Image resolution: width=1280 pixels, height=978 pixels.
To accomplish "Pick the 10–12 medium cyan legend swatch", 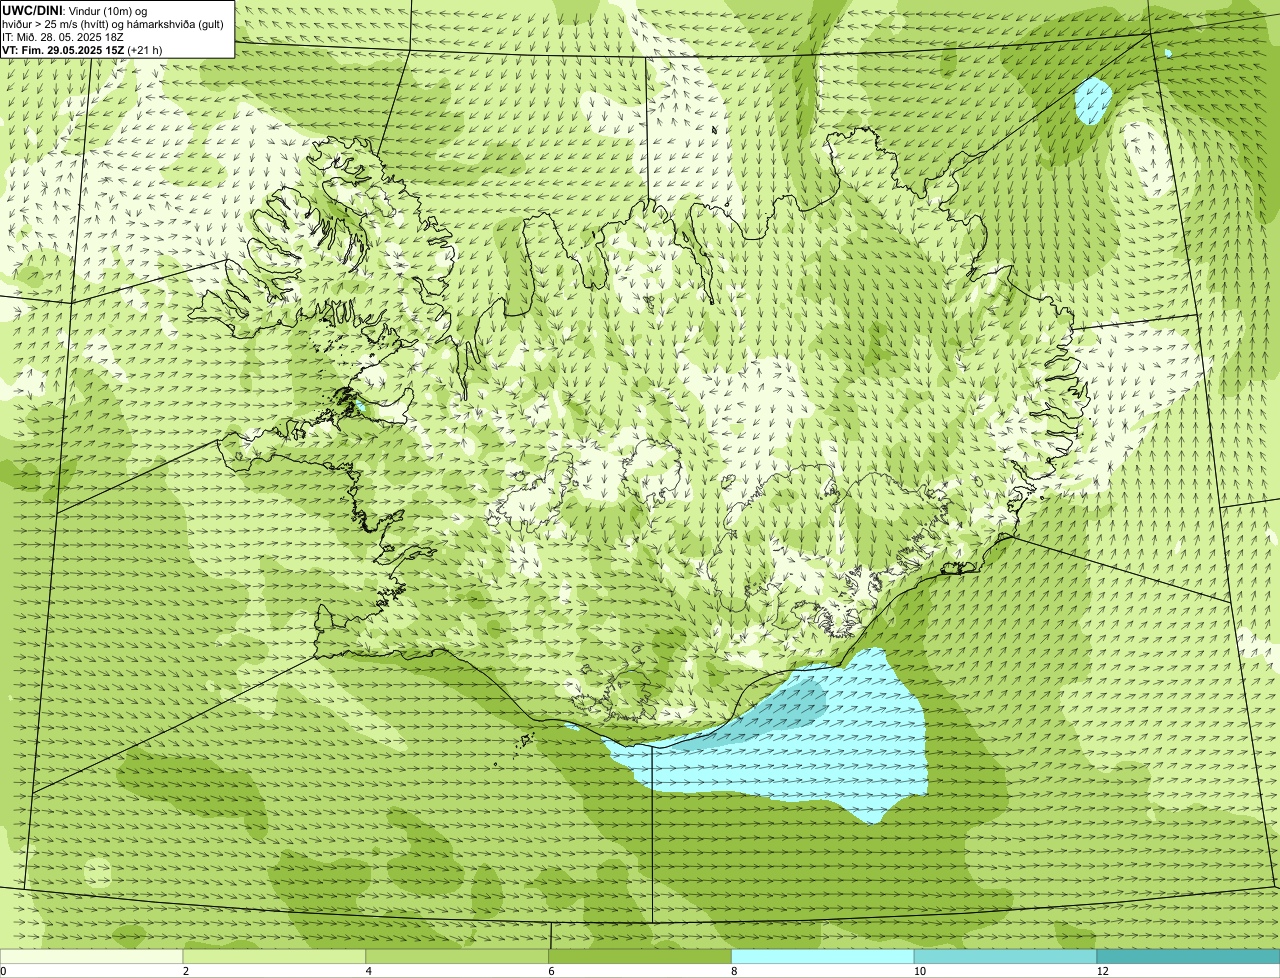I will coord(1005,957).
